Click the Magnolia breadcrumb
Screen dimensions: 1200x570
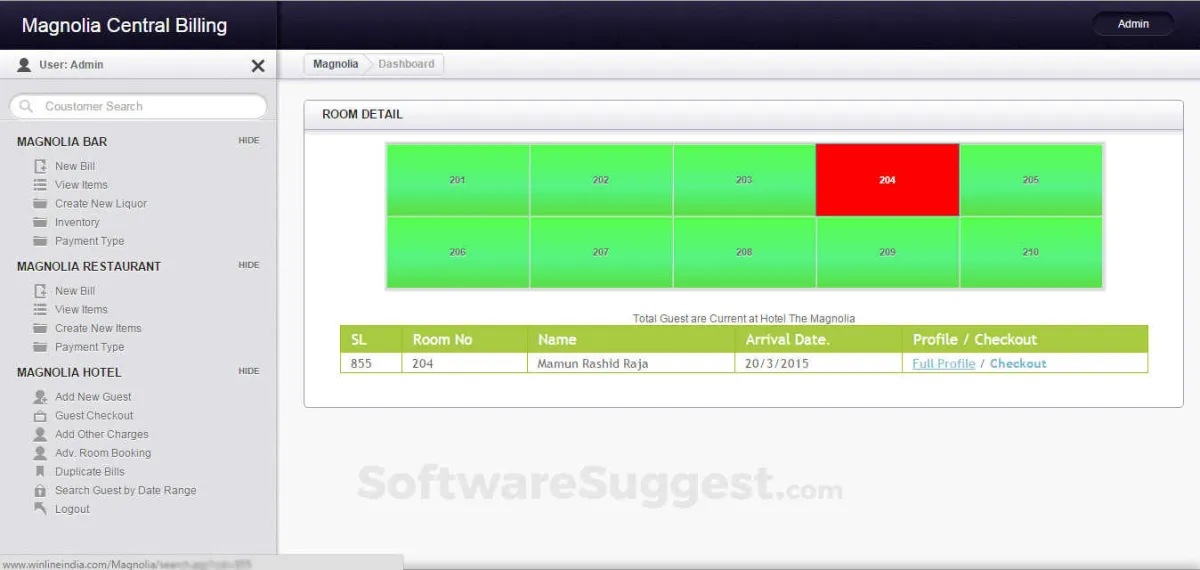335,64
